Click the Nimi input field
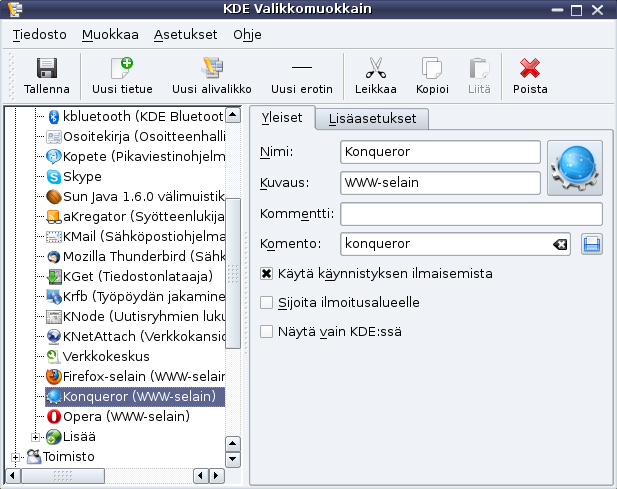The height and width of the screenshot is (489, 617). (x=440, y=152)
